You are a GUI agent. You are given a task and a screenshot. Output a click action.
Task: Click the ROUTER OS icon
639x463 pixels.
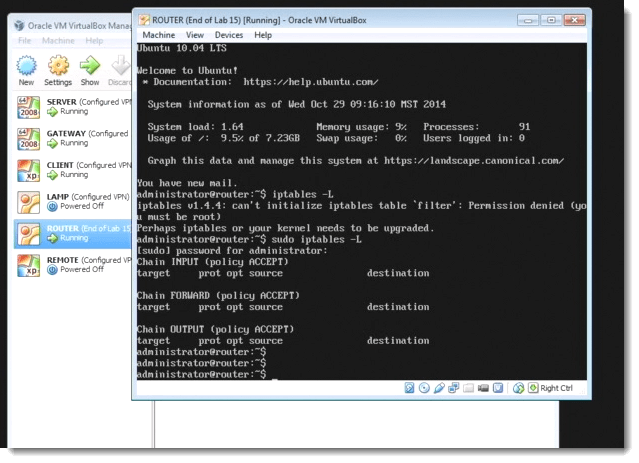[29, 234]
